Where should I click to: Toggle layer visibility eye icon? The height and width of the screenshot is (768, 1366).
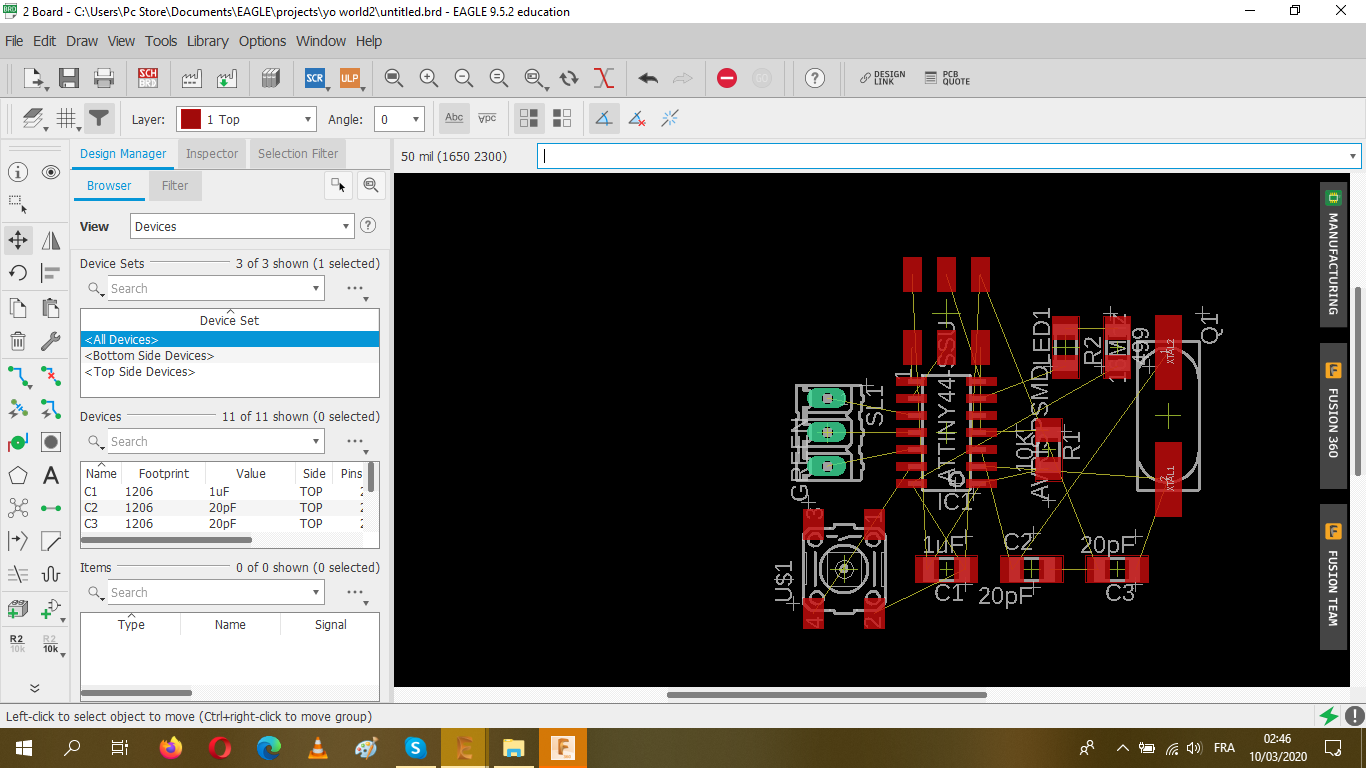51,172
